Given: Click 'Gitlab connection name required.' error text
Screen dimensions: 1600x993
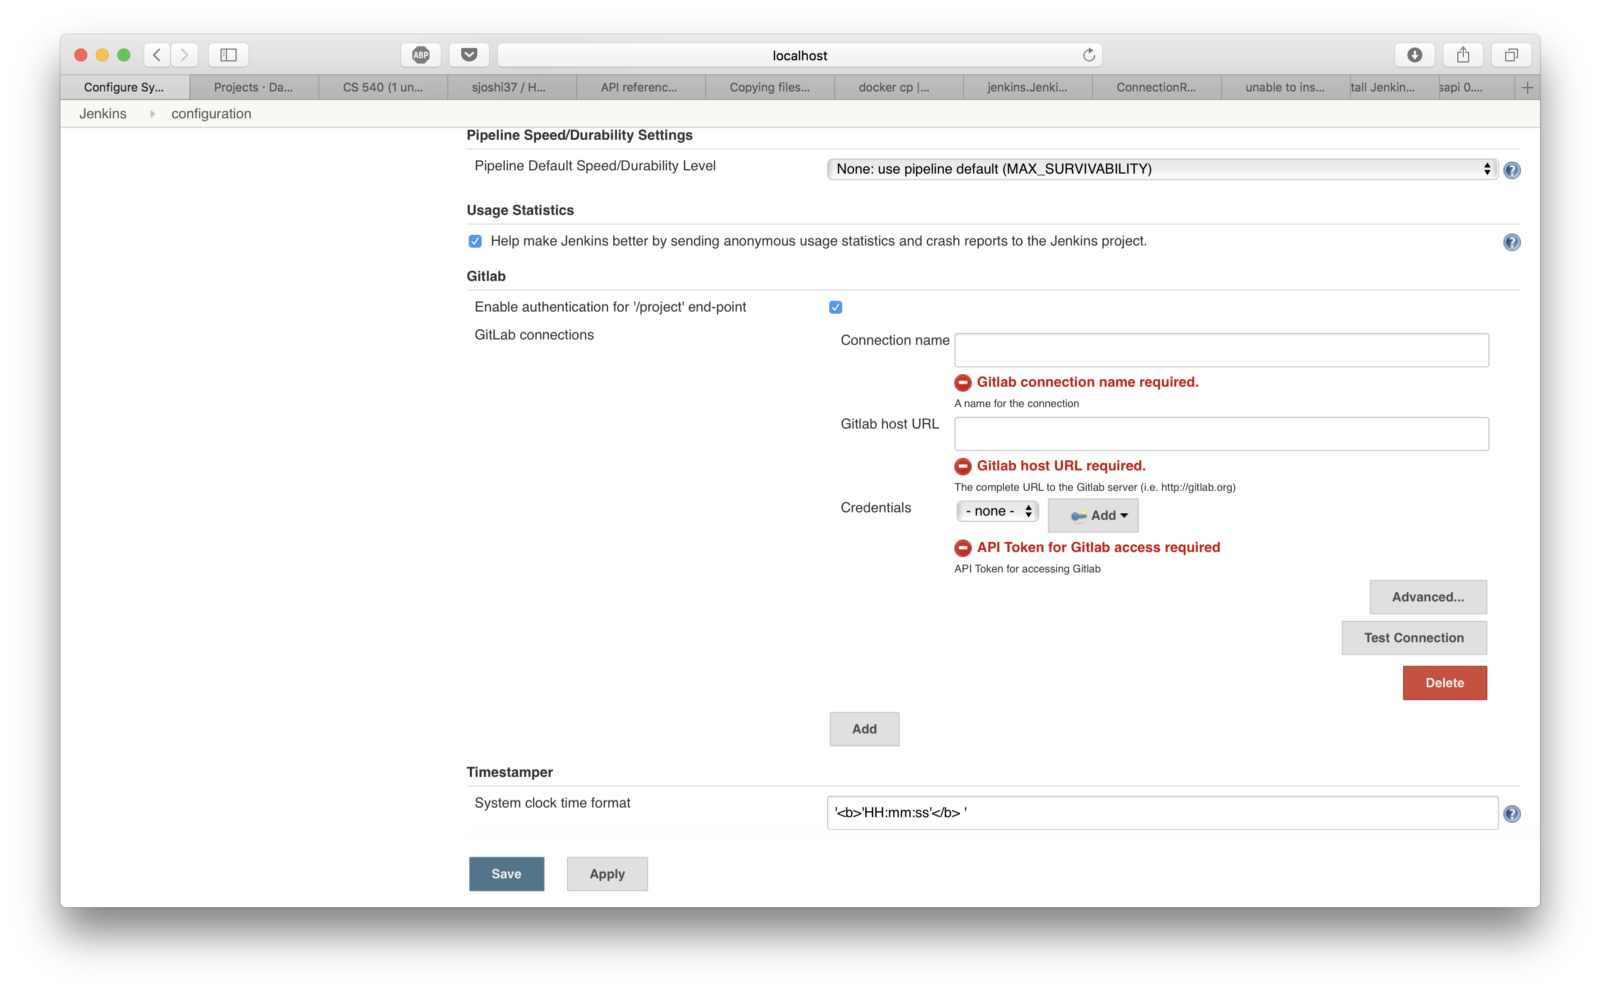Looking at the screenshot, I should (1087, 382).
